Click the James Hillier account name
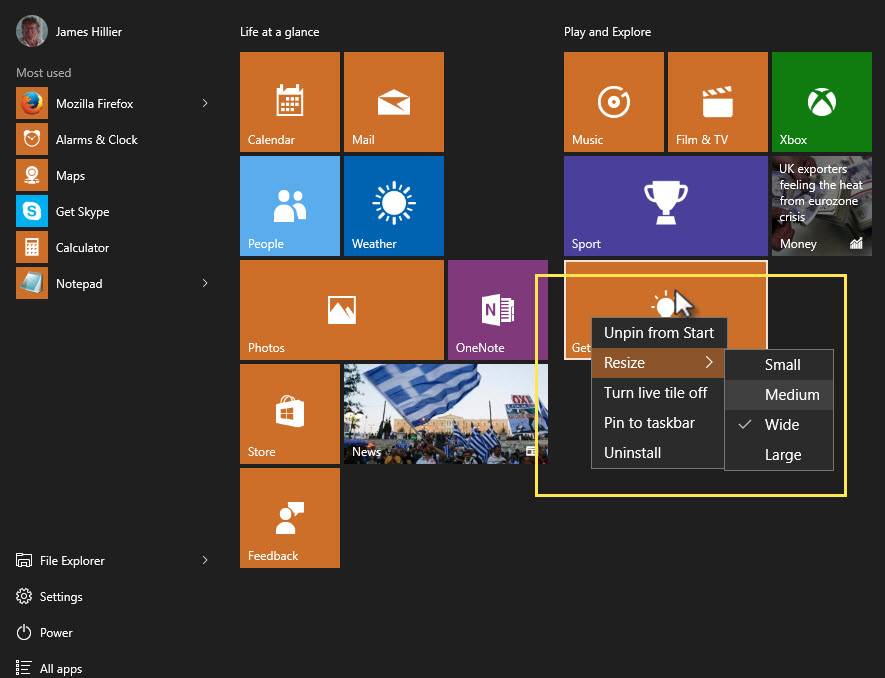The image size is (885, 678). tap(89, 32)
